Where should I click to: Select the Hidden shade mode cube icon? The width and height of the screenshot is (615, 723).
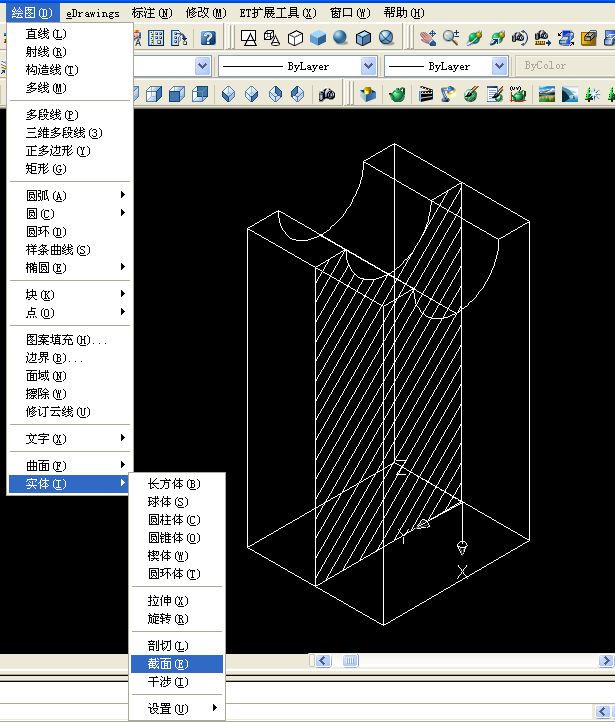point(295,38)
